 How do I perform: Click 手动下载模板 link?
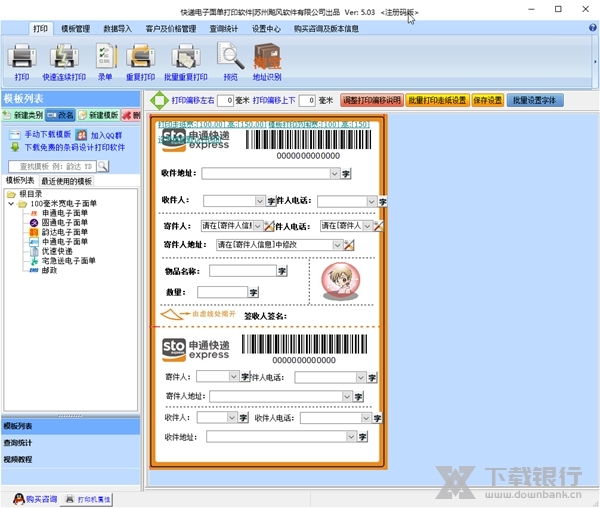47,135
